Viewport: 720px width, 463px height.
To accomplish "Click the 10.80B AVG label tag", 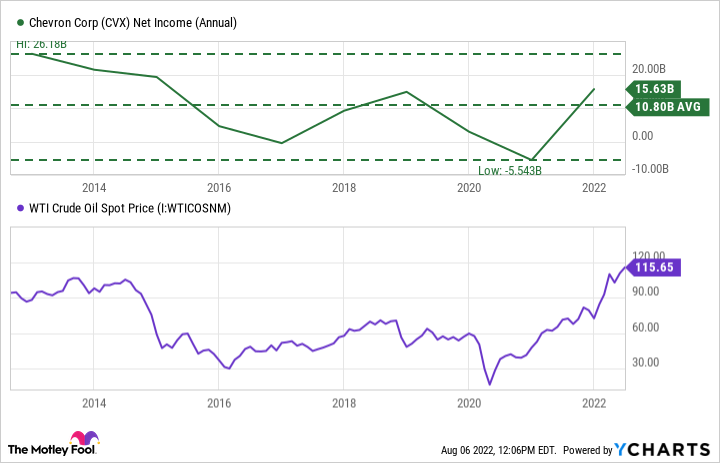I will point(667,105).
